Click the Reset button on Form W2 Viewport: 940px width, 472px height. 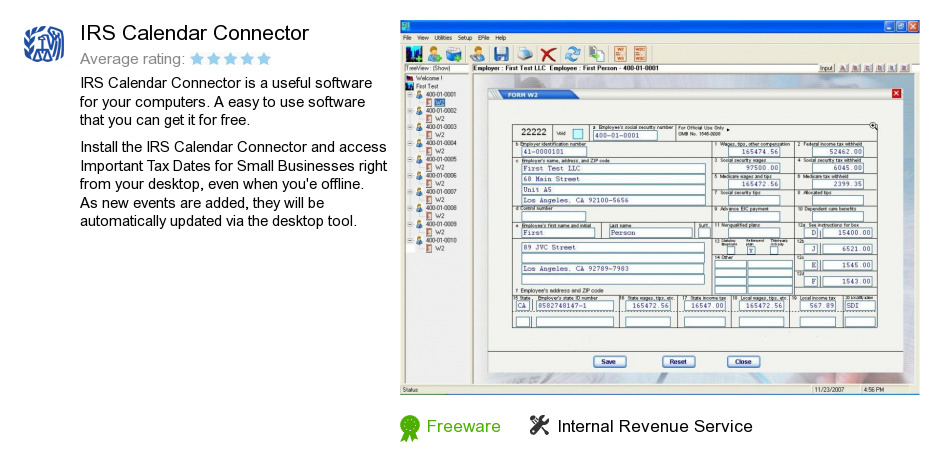[x=678, y=362]
